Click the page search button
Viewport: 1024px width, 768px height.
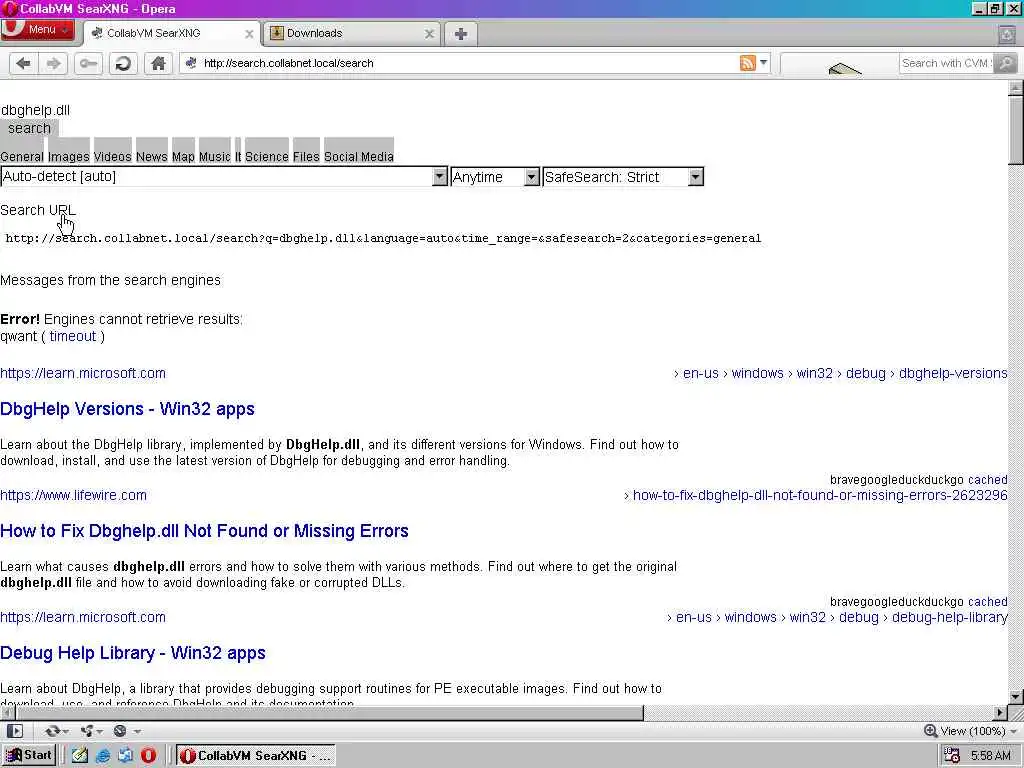[x=29, y=128]
